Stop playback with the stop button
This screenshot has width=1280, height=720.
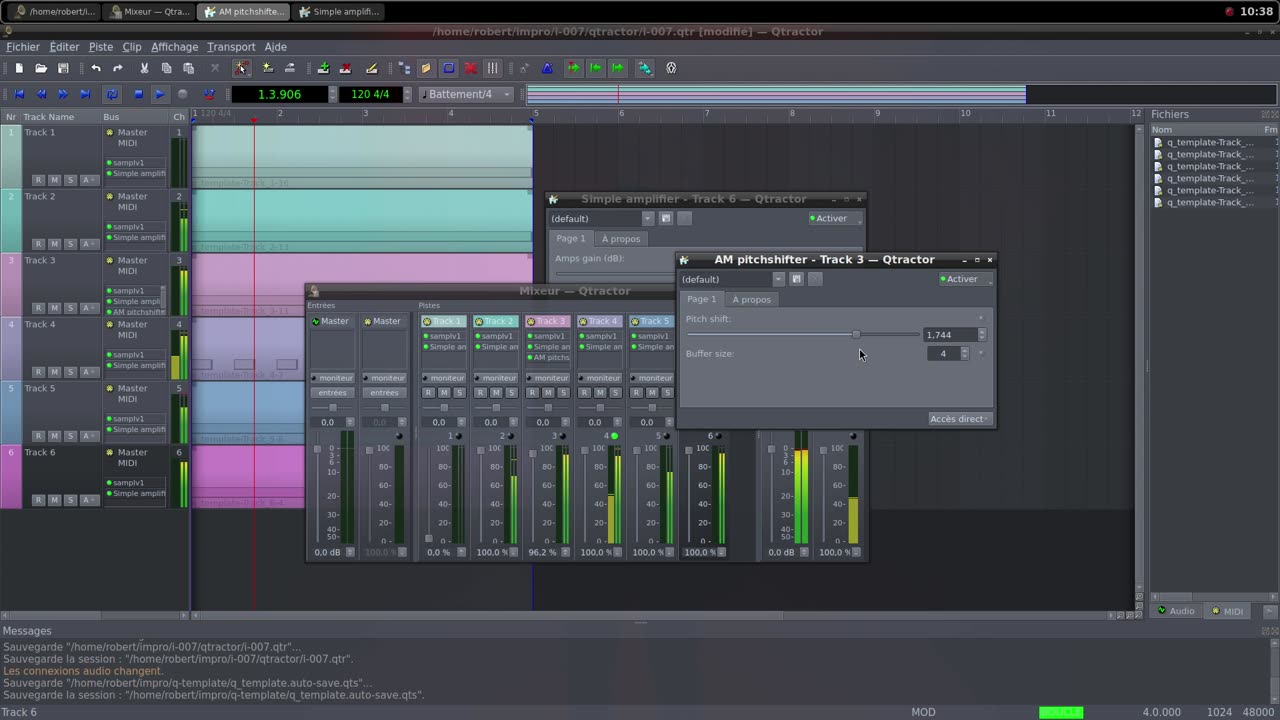[x=138, y=94]
